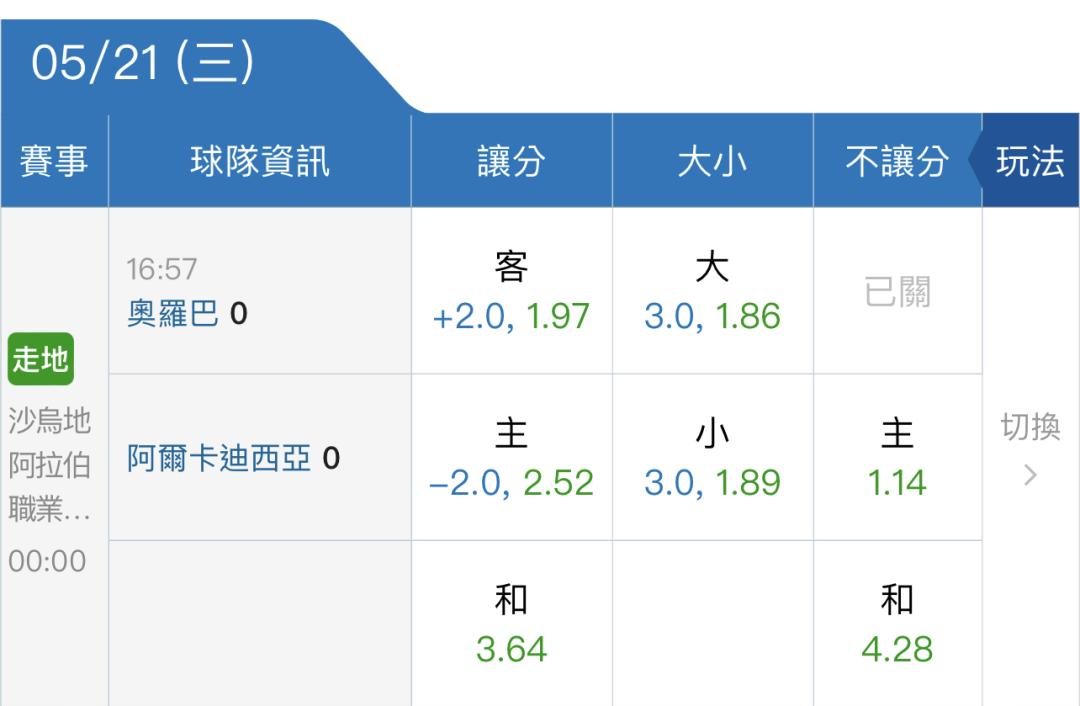The image size is (1080, 706).
Task: Click the 不讓分 column header
Action: tap(897, 161)
